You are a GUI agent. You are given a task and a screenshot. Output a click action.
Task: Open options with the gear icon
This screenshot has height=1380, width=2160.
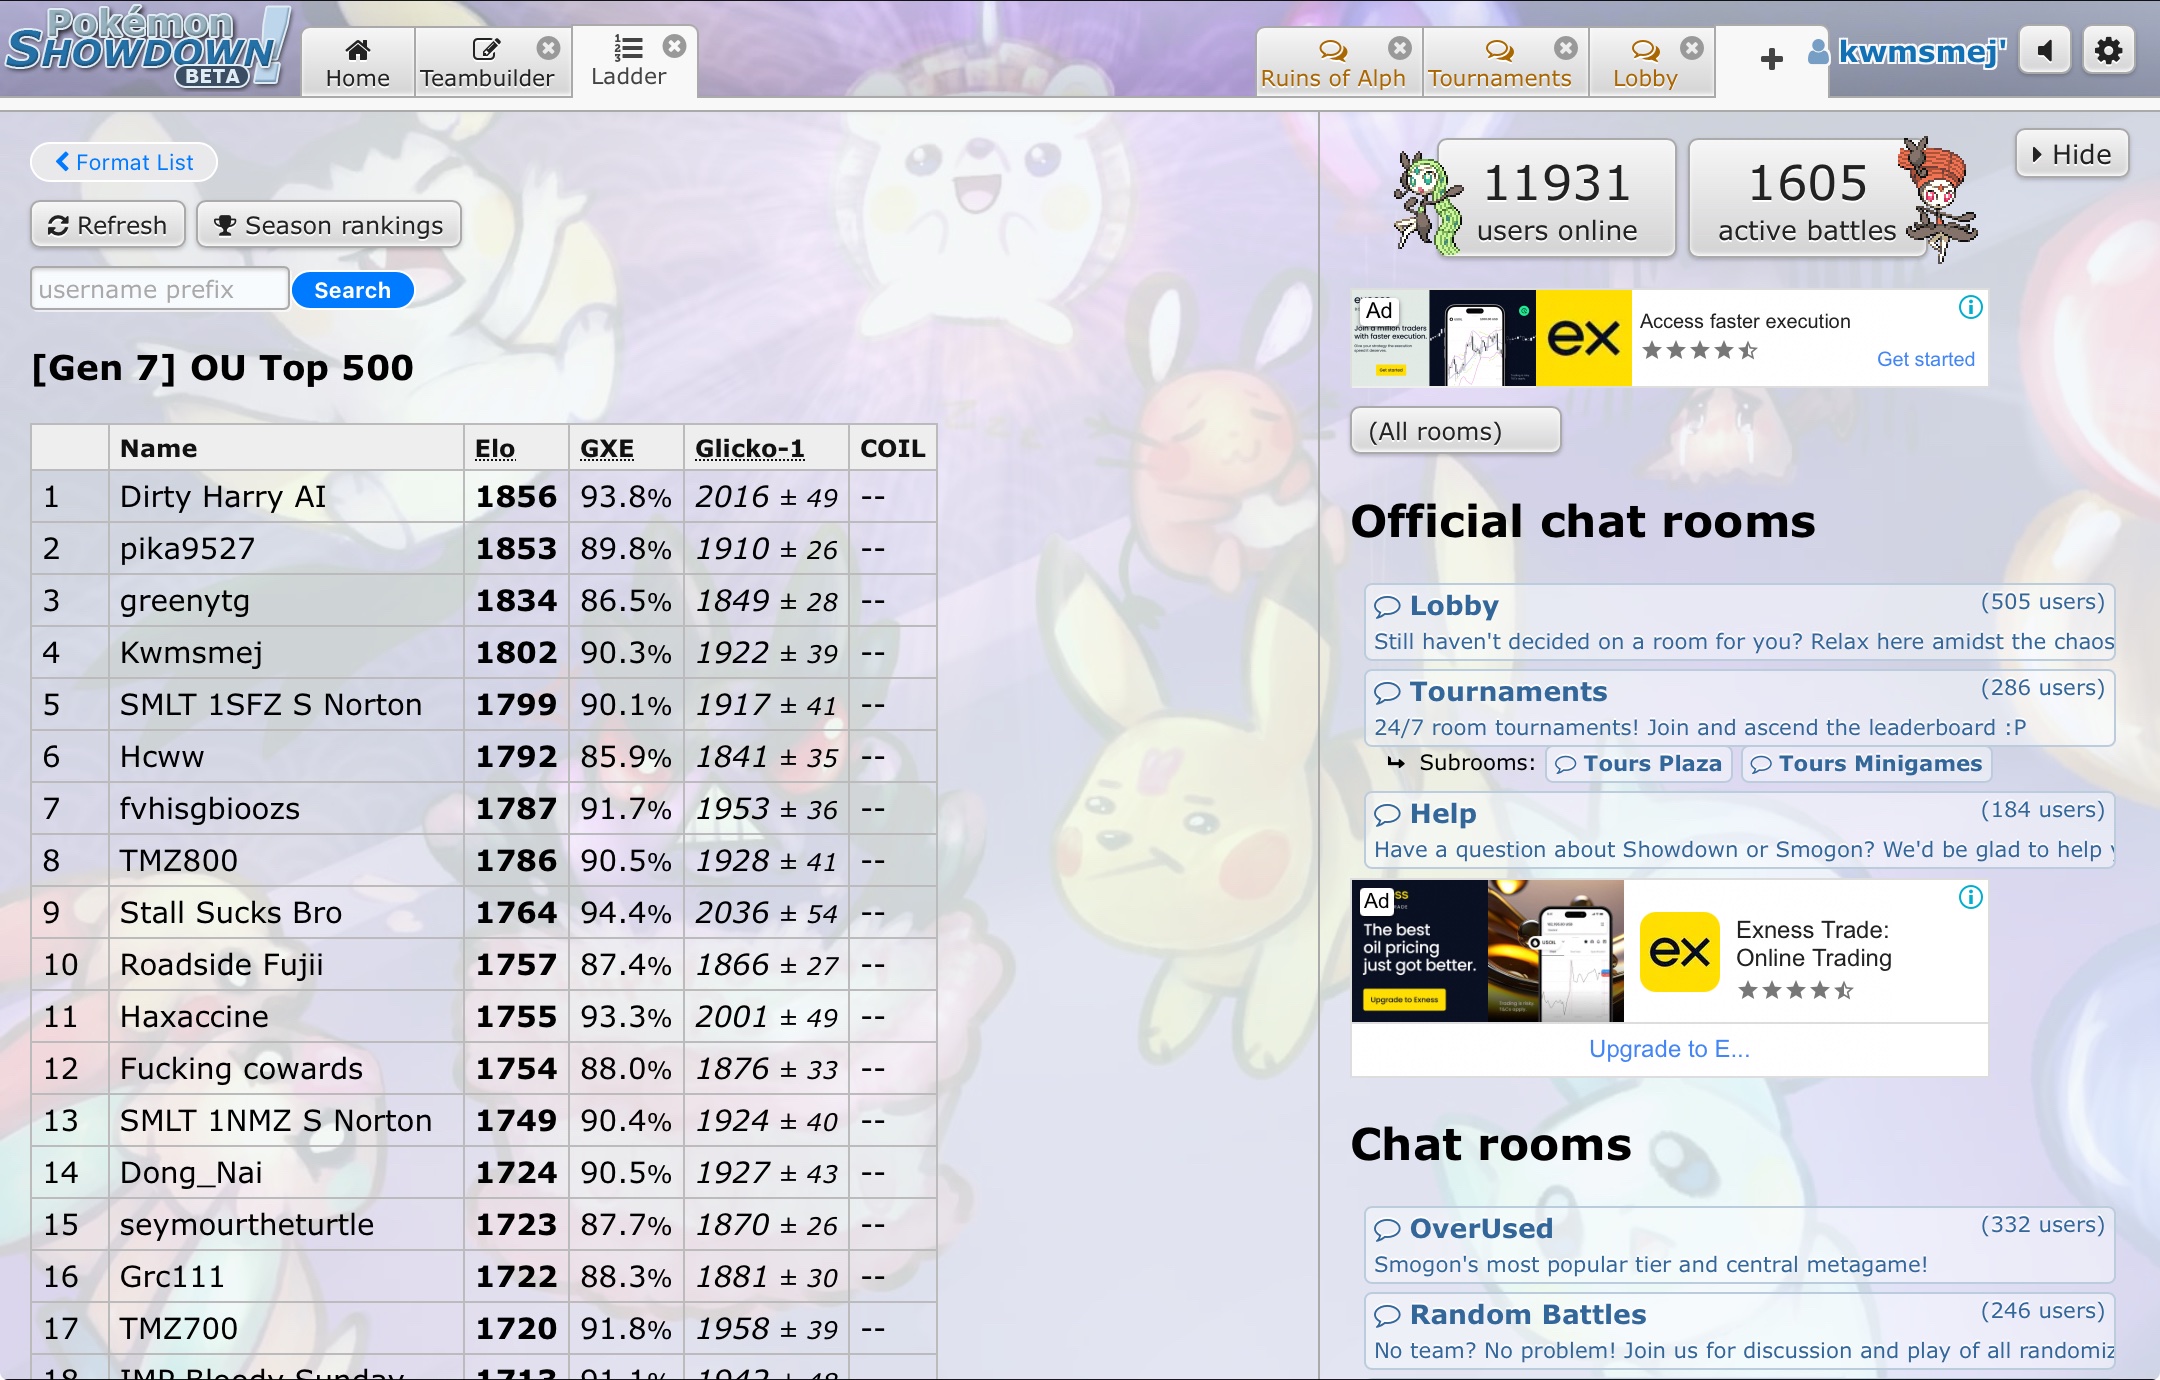(x=2109, y=50)
